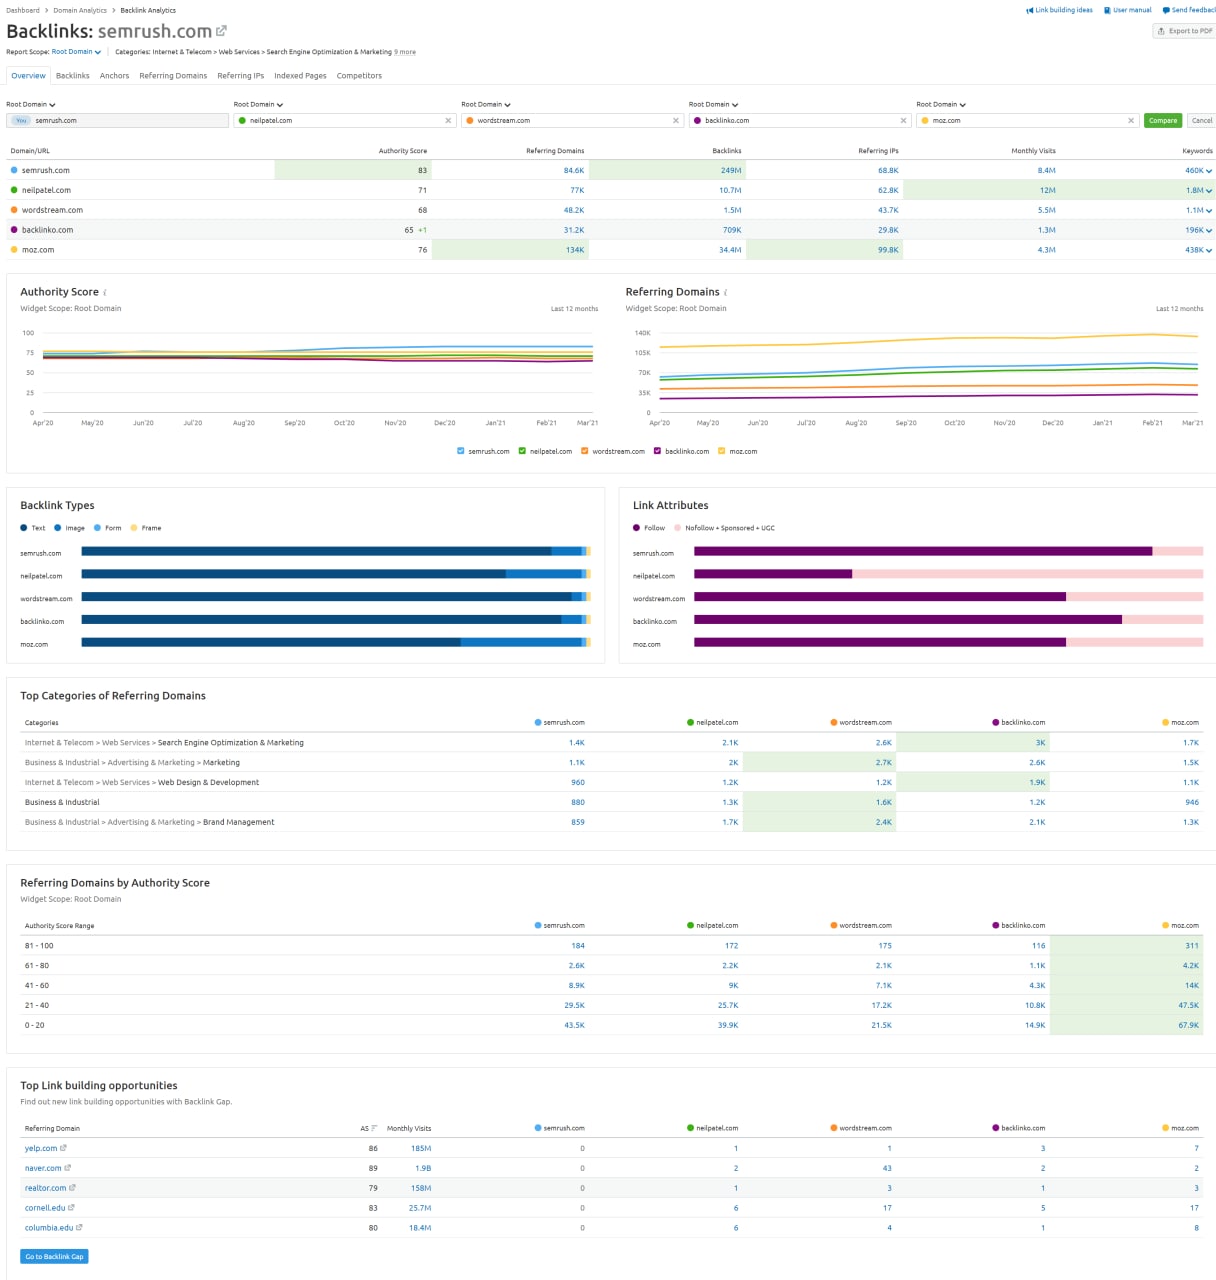
Task: Click semrush.com Follow bar in Link Attributes
Action: point(923,551)
